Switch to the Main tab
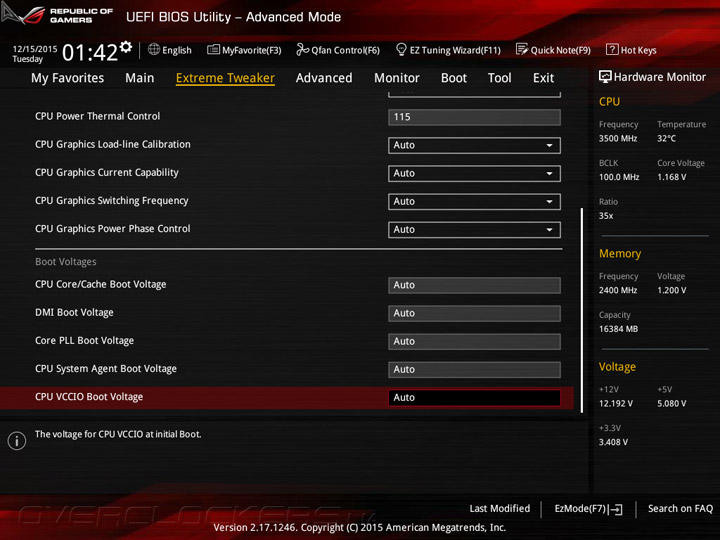 tap(140, 78)
